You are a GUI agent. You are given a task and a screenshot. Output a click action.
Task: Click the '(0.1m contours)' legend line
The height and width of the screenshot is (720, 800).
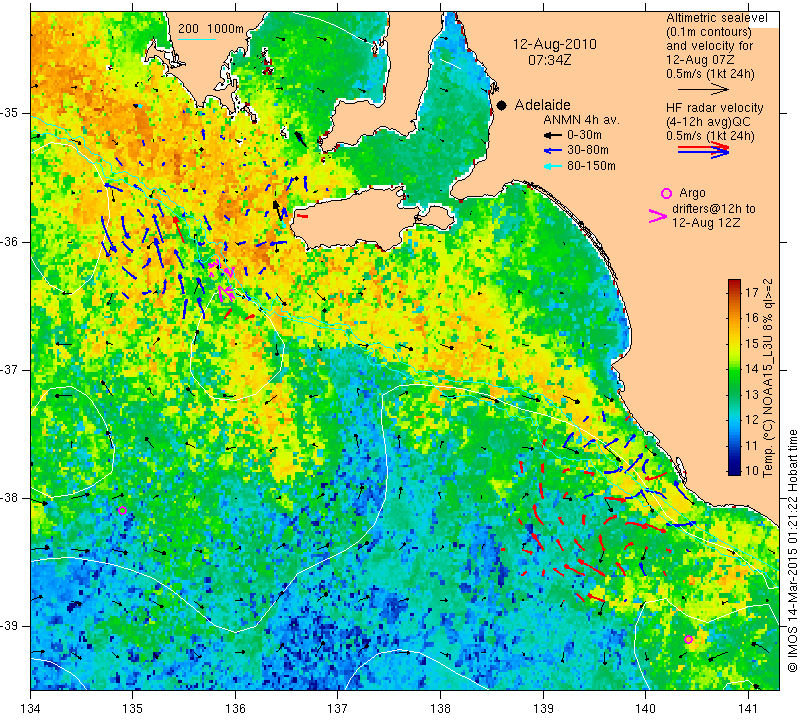tap(709, 32)
